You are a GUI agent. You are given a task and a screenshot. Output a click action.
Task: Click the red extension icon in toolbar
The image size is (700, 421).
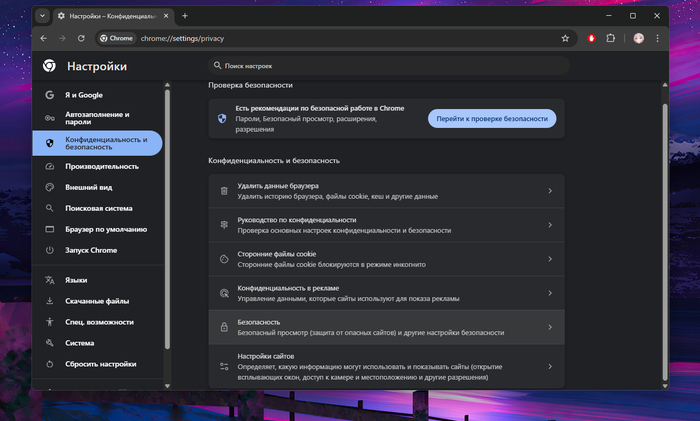click(592, 38)
